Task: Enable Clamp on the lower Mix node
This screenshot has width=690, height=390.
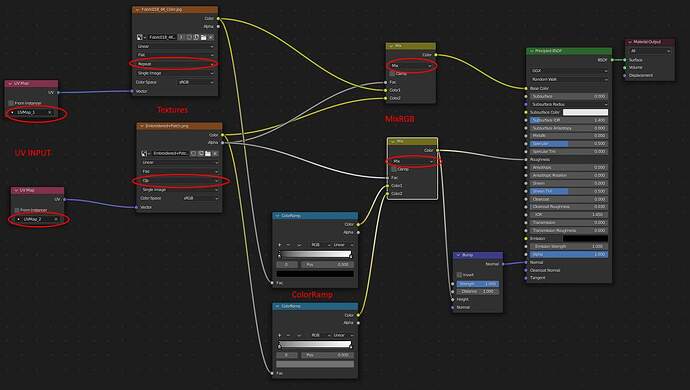Action: pyautogui.click(x=393, y=169)
